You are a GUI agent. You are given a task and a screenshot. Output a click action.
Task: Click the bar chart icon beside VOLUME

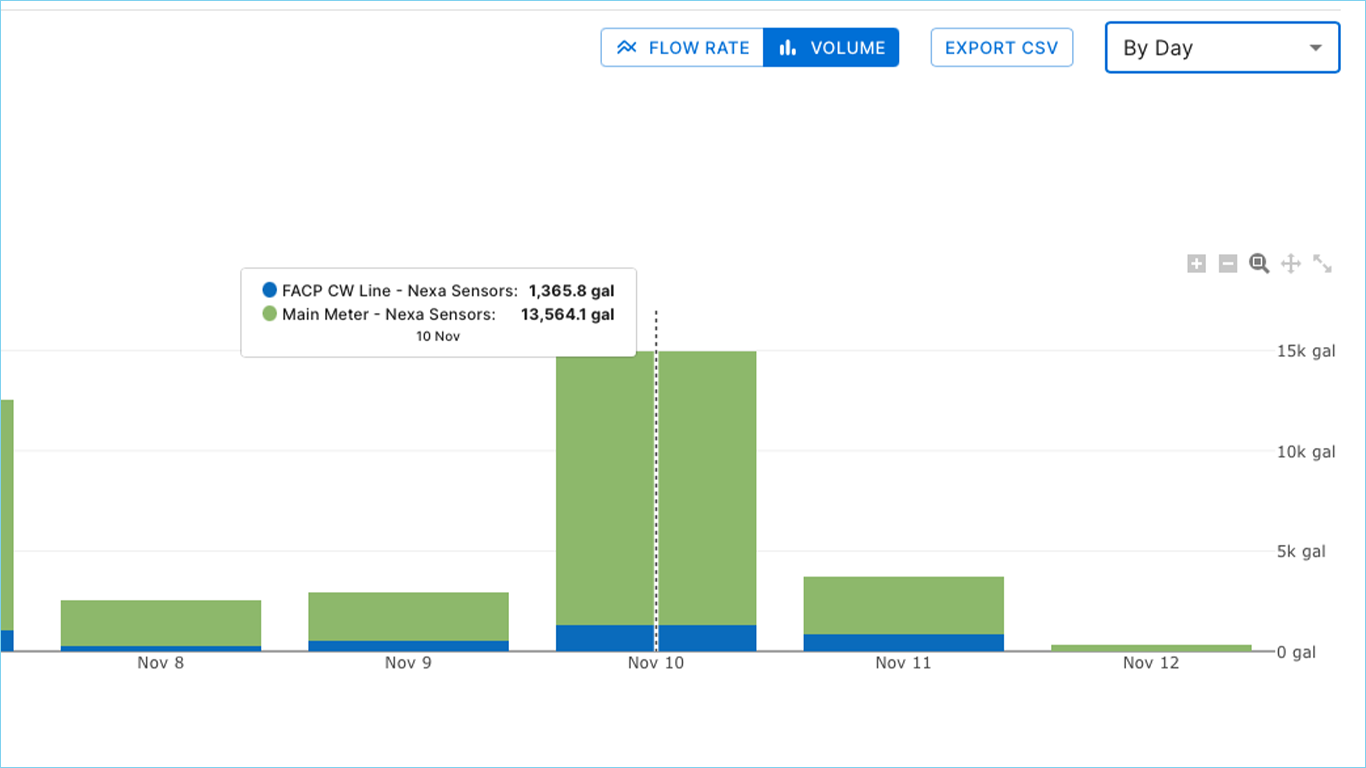[x=788, y=48]
